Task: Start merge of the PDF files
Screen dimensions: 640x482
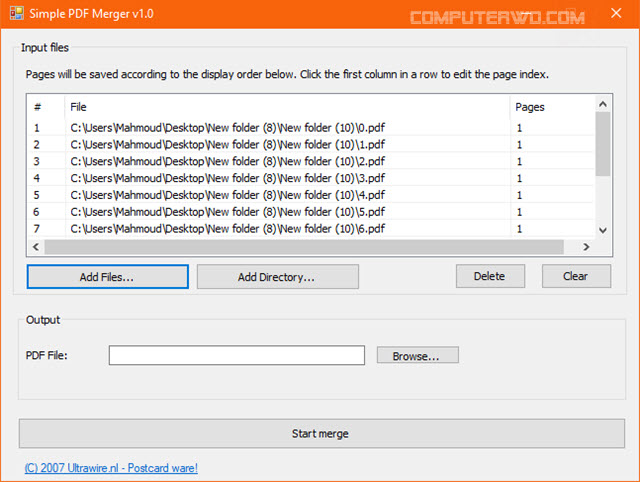Action: (321, 433)
